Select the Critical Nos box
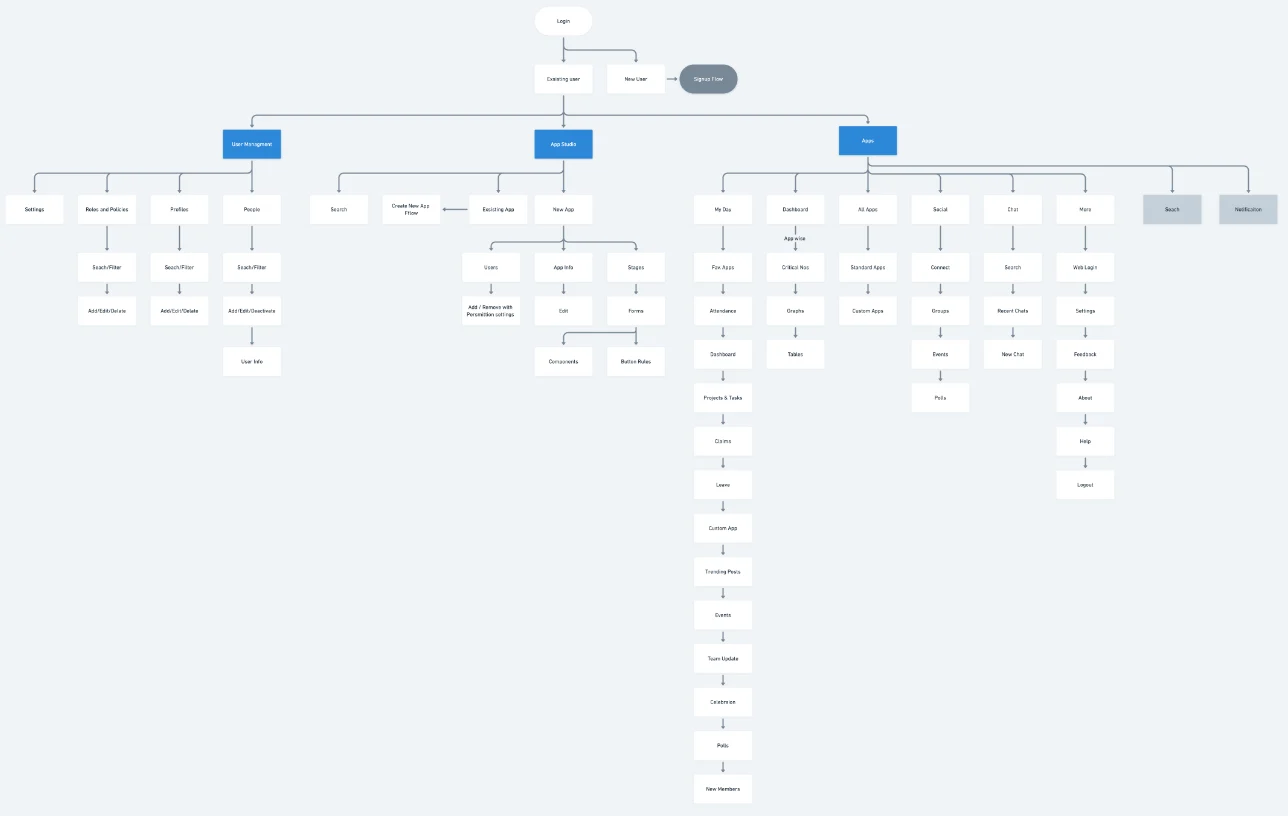Screen dimensions: 1288x816 (795, 267)
